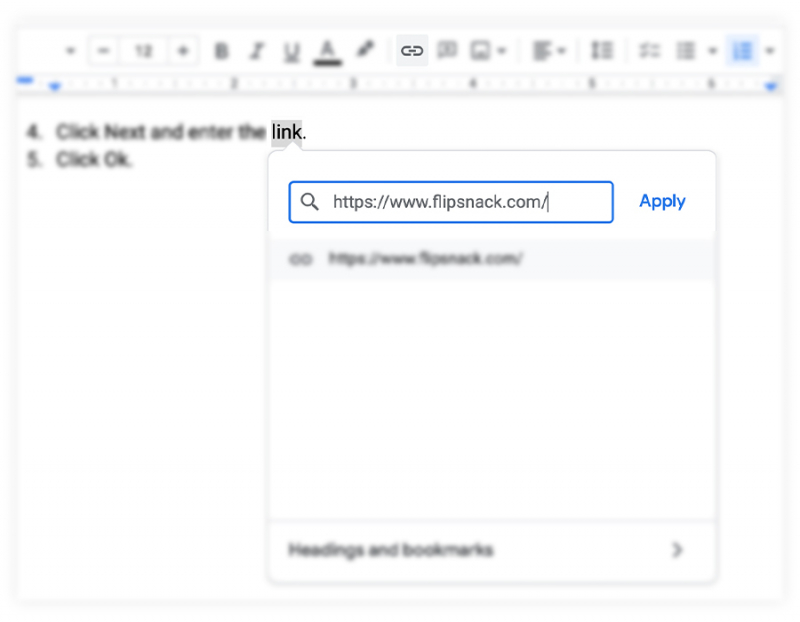Toggle the numbered list
Image resolution: width=800 pixels, height=622 pixels.
[x=742, y=51]
